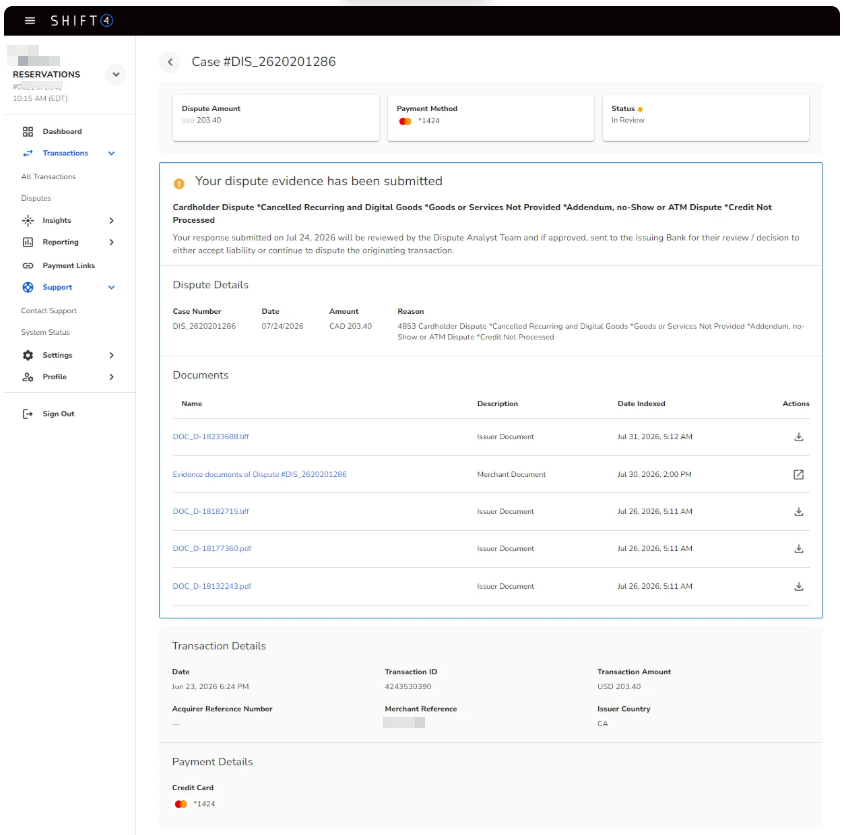Viewport: 844px width, 835px height.
Task: Collapse the Transactions menu chevron
Action: tap(111, 153)
